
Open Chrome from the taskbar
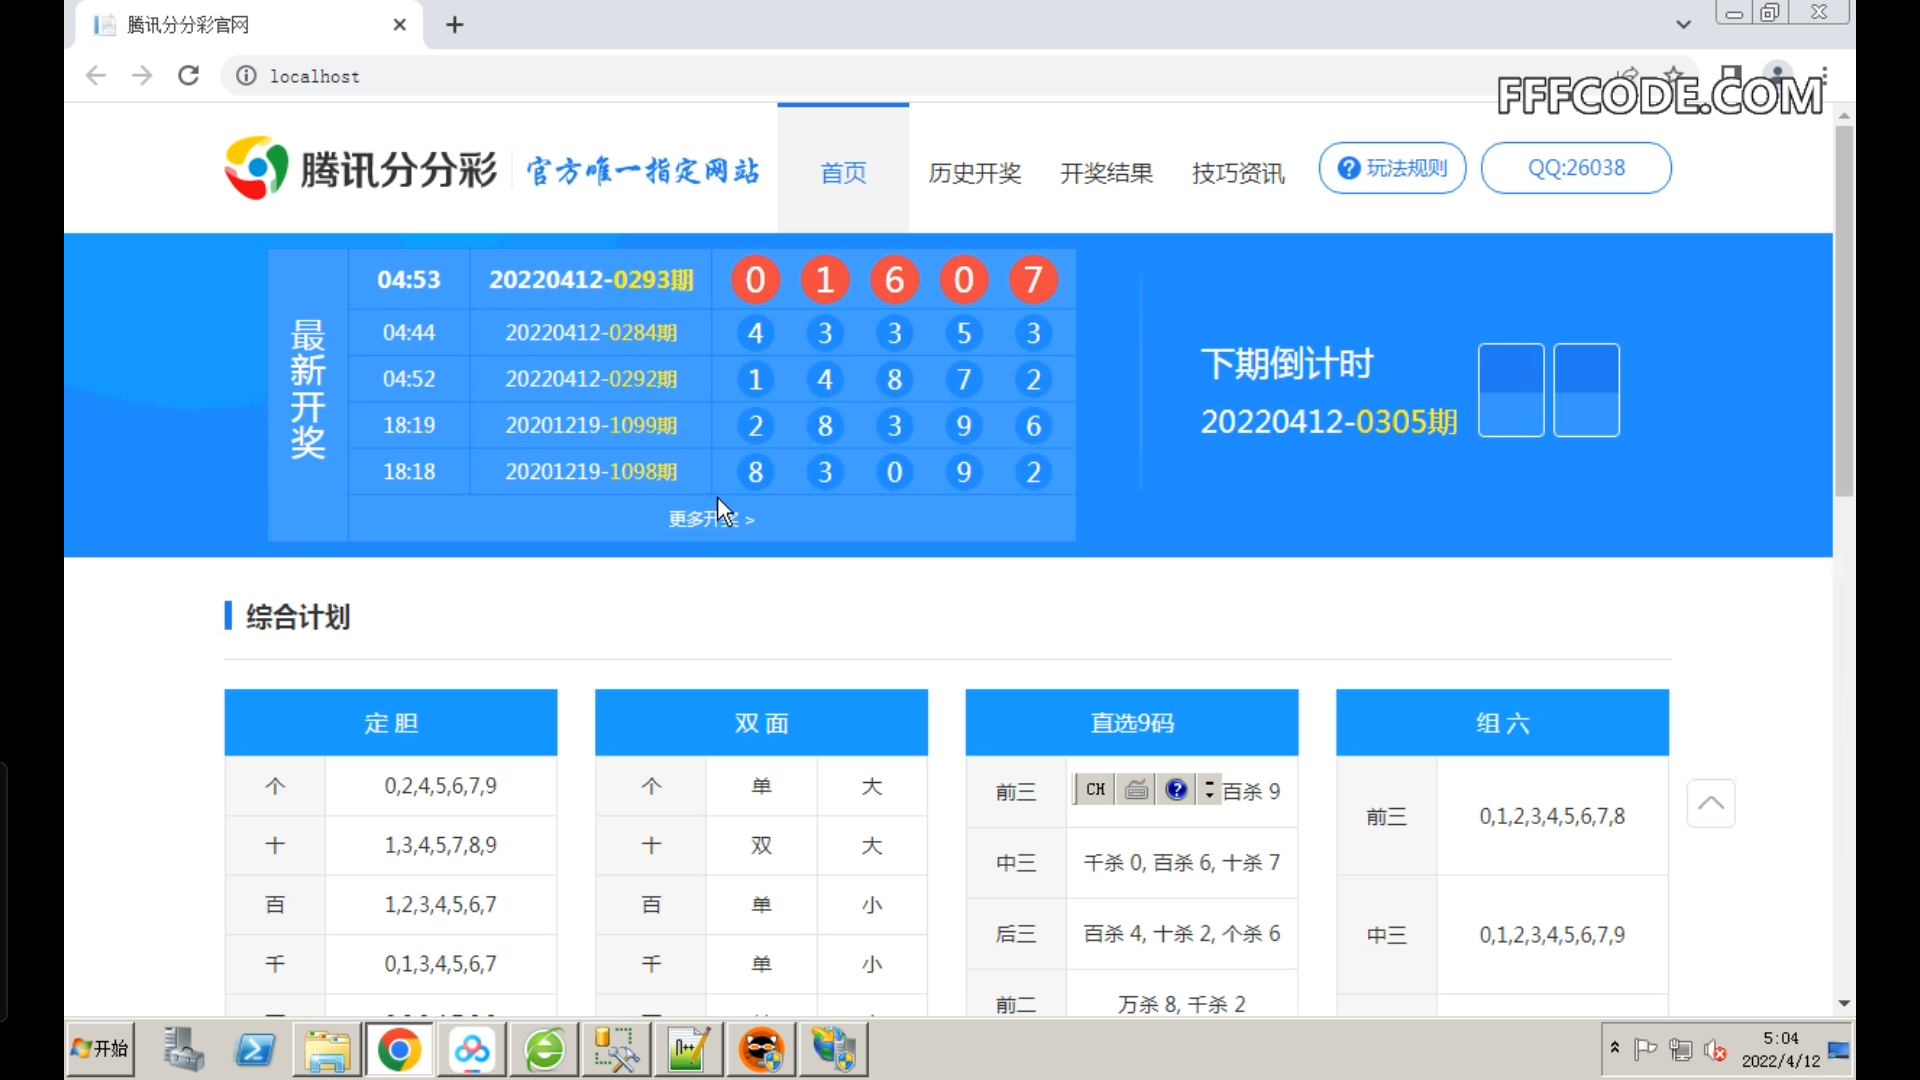(x=399, y=1050)
